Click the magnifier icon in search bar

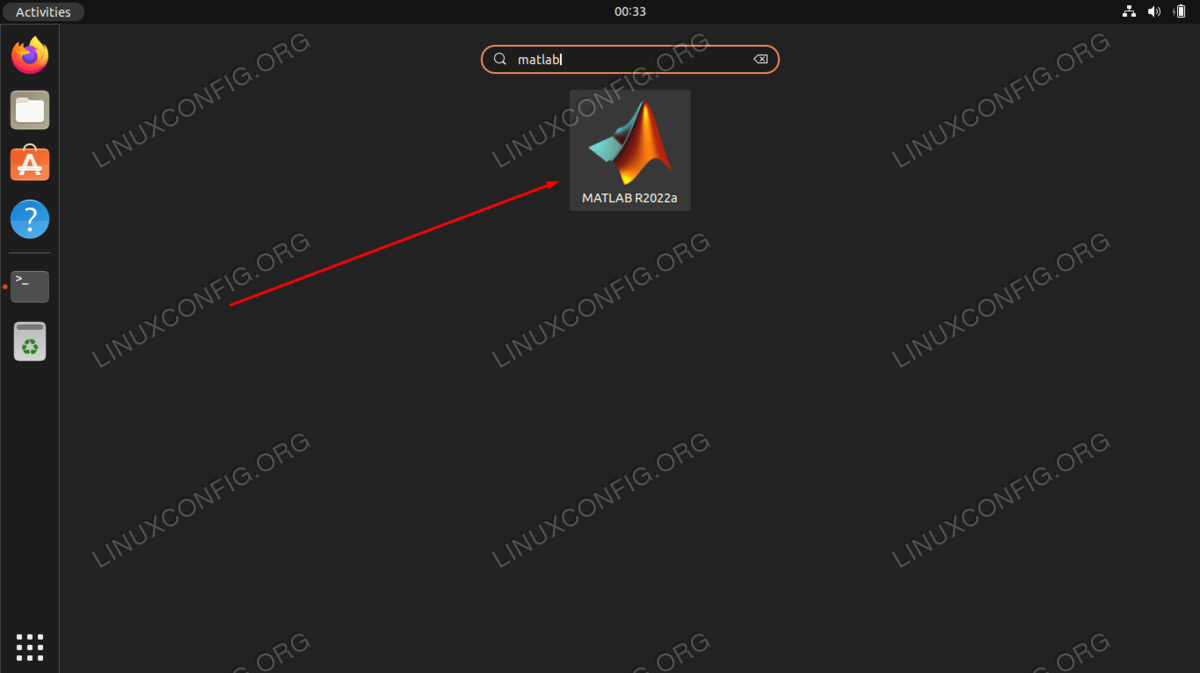(x=500, y=59)
